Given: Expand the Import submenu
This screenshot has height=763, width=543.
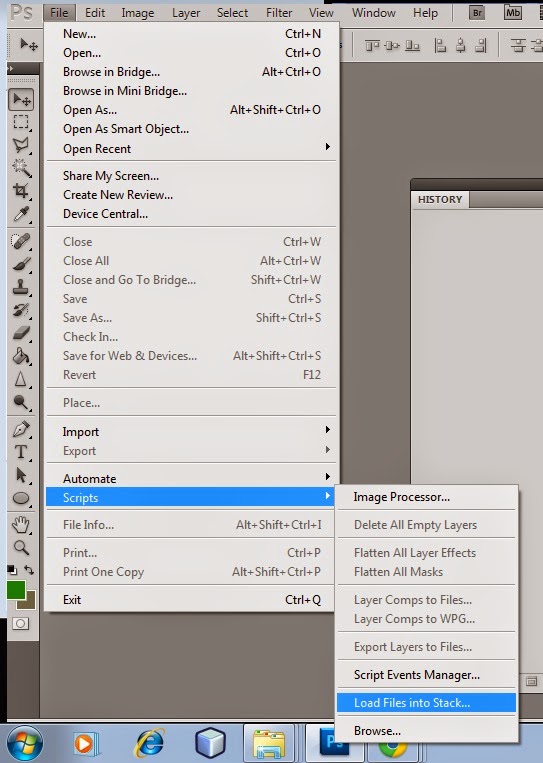Looking at the screenshot, I should 191,432.
